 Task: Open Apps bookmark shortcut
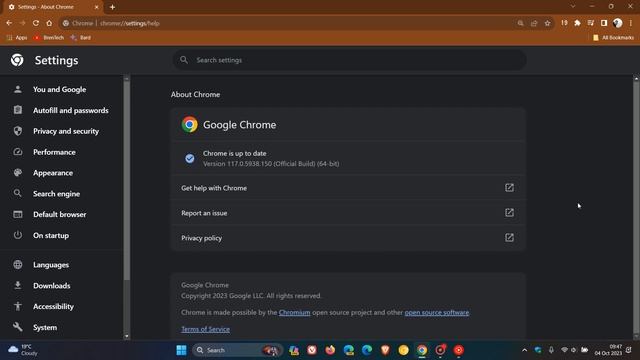point(17,38)
